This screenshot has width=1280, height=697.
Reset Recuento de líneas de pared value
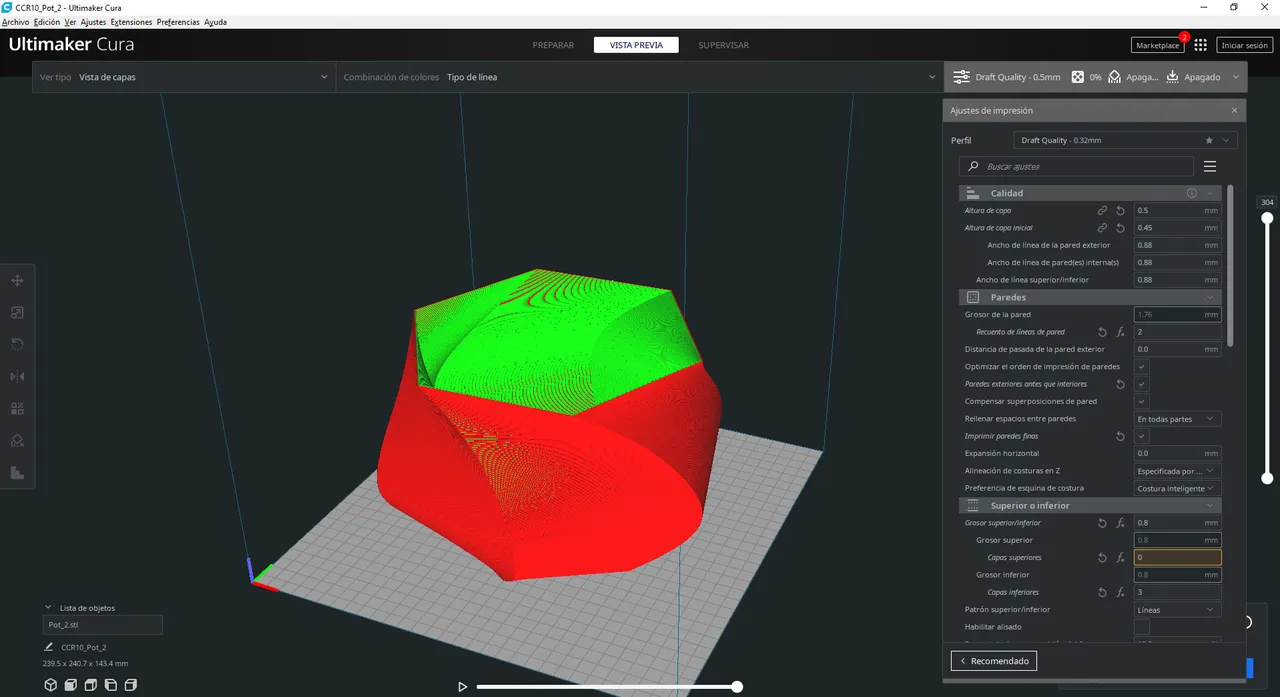click(x=1102, y=332)
